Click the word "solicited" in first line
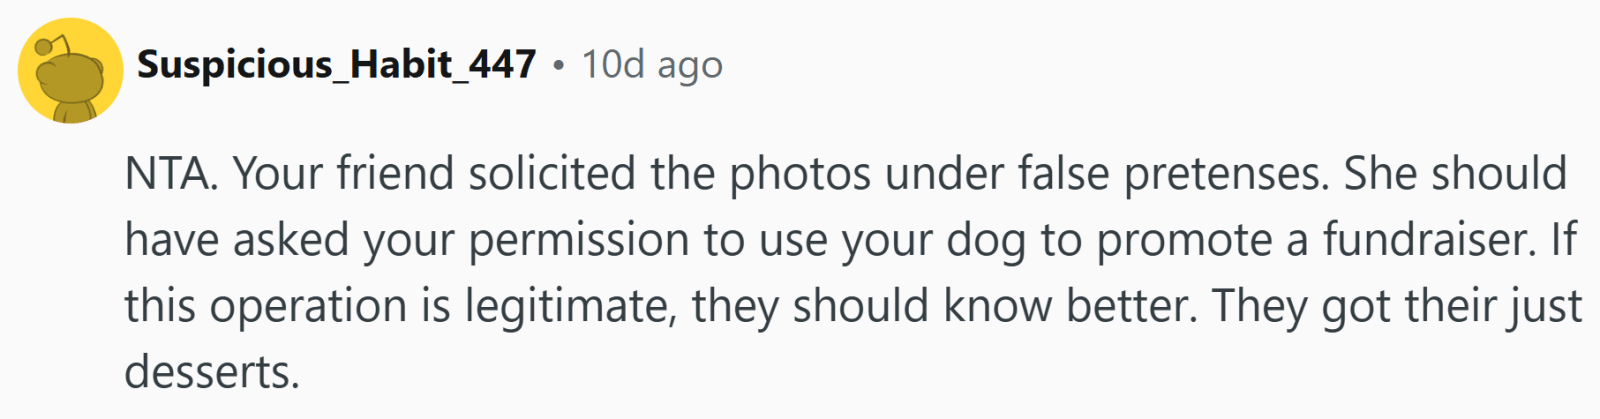This screenshot has height=419, width=1600. (552, 174)
